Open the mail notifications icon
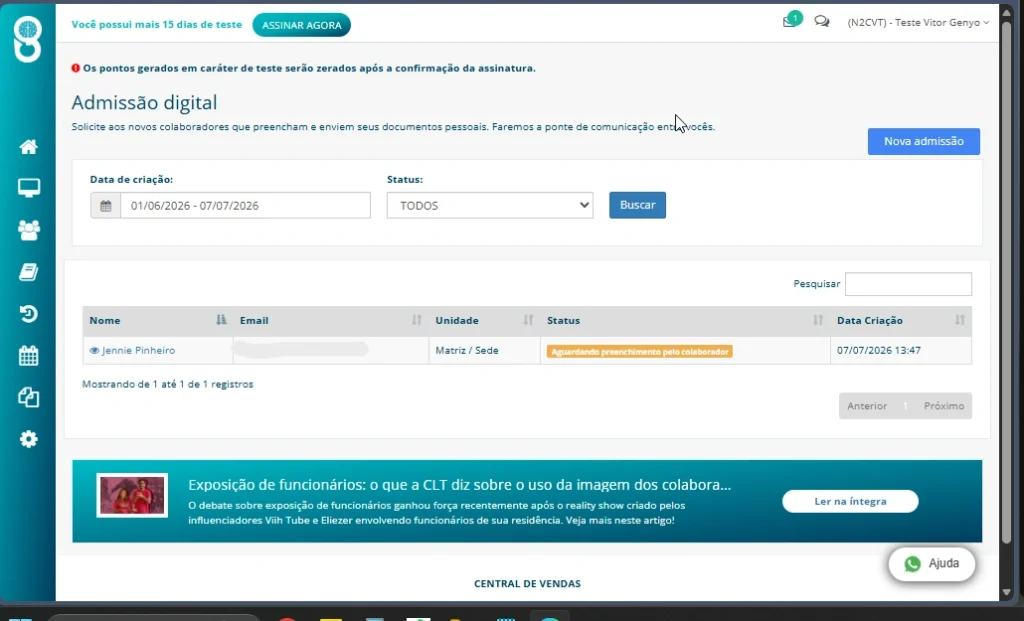This screenshot has width=1024, height=621. [x=790, y=22]
